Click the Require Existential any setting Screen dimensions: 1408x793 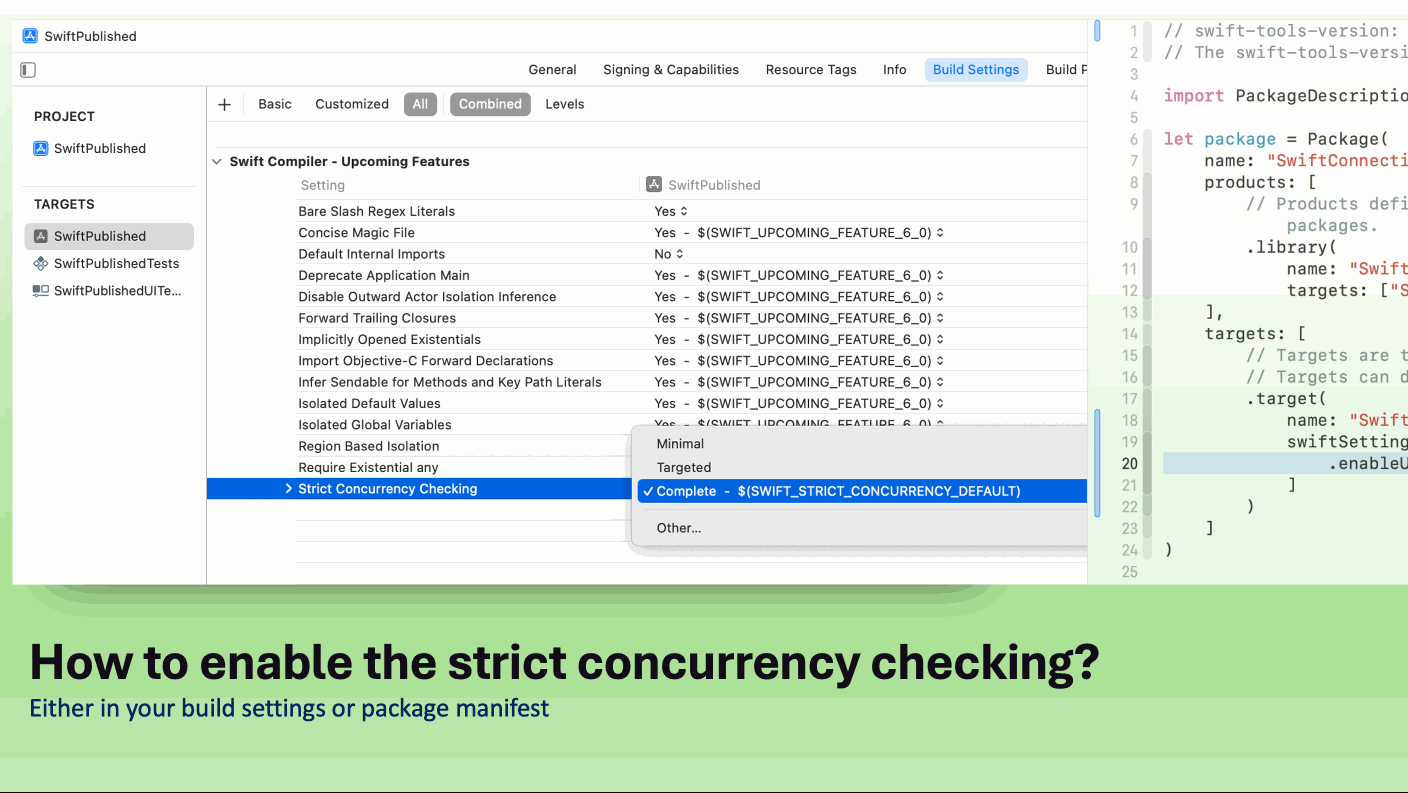click(368, 468)
